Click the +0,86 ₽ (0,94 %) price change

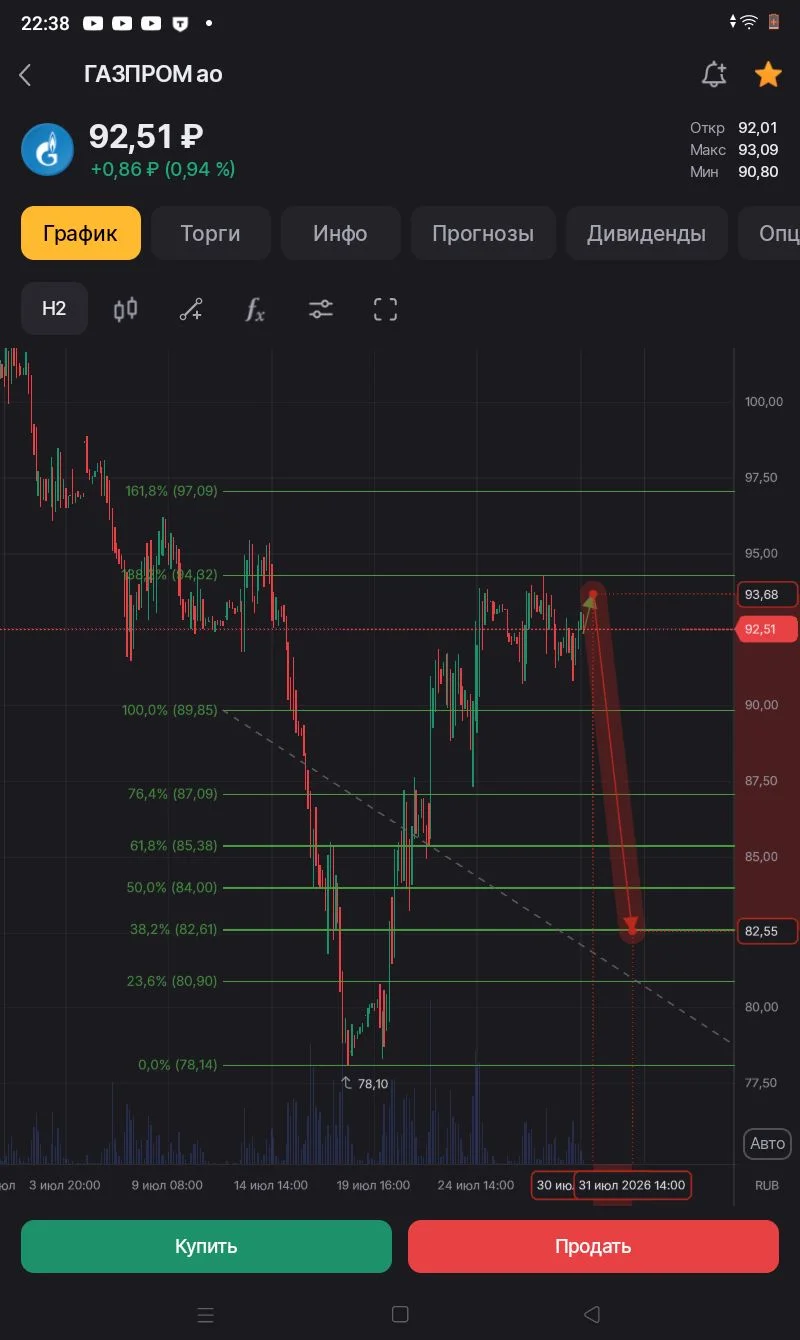[163, 169]
